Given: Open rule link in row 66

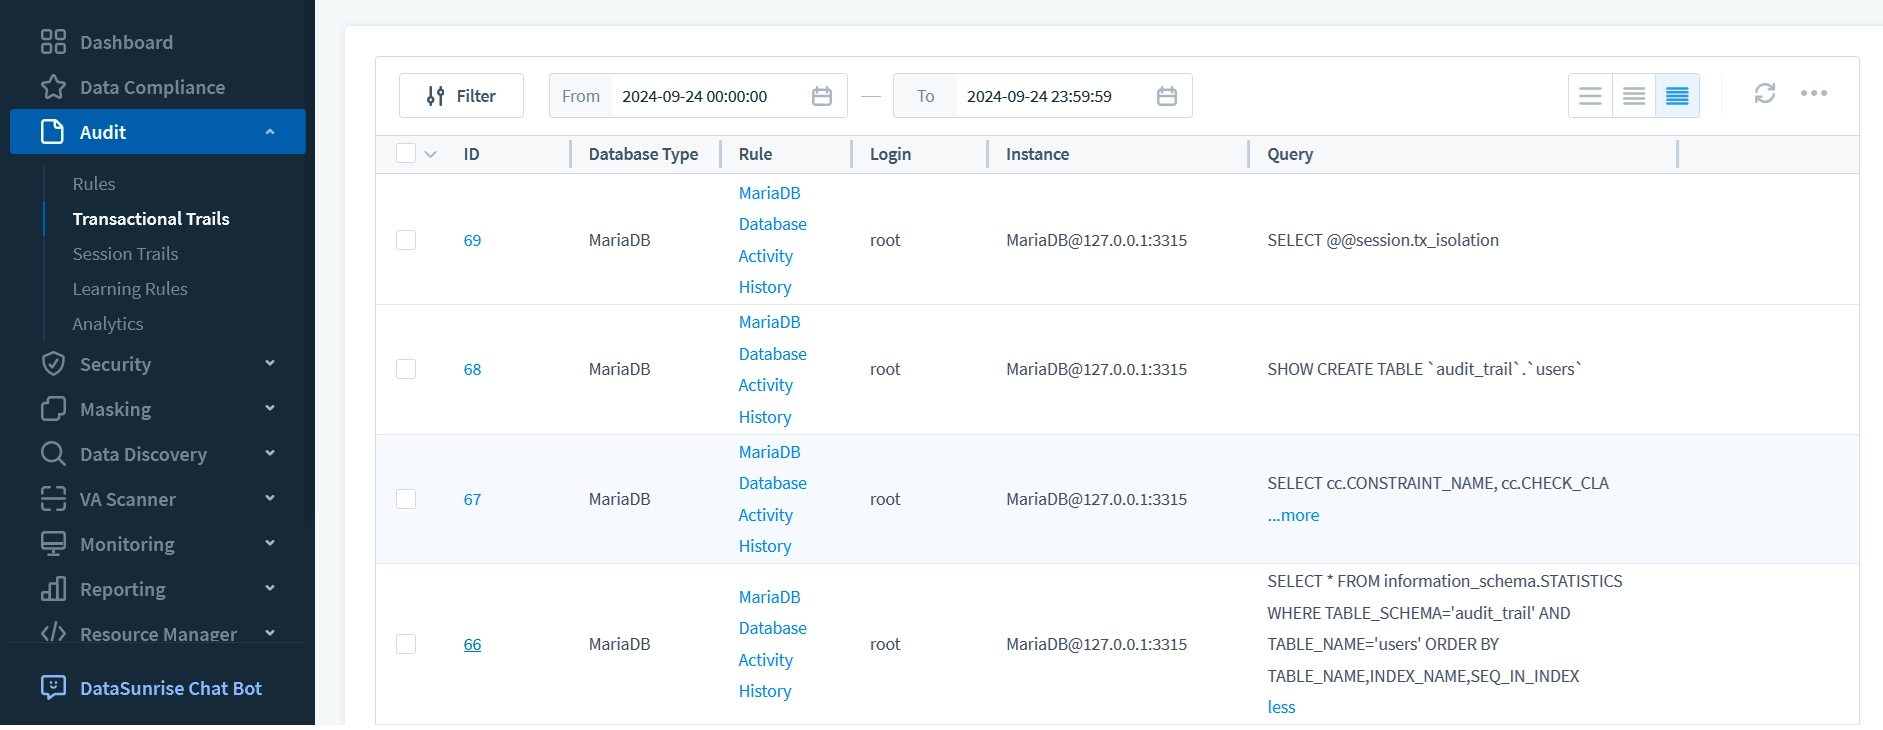Looking at the screenshot, I should pyautogui.click(x=772, y=644).
